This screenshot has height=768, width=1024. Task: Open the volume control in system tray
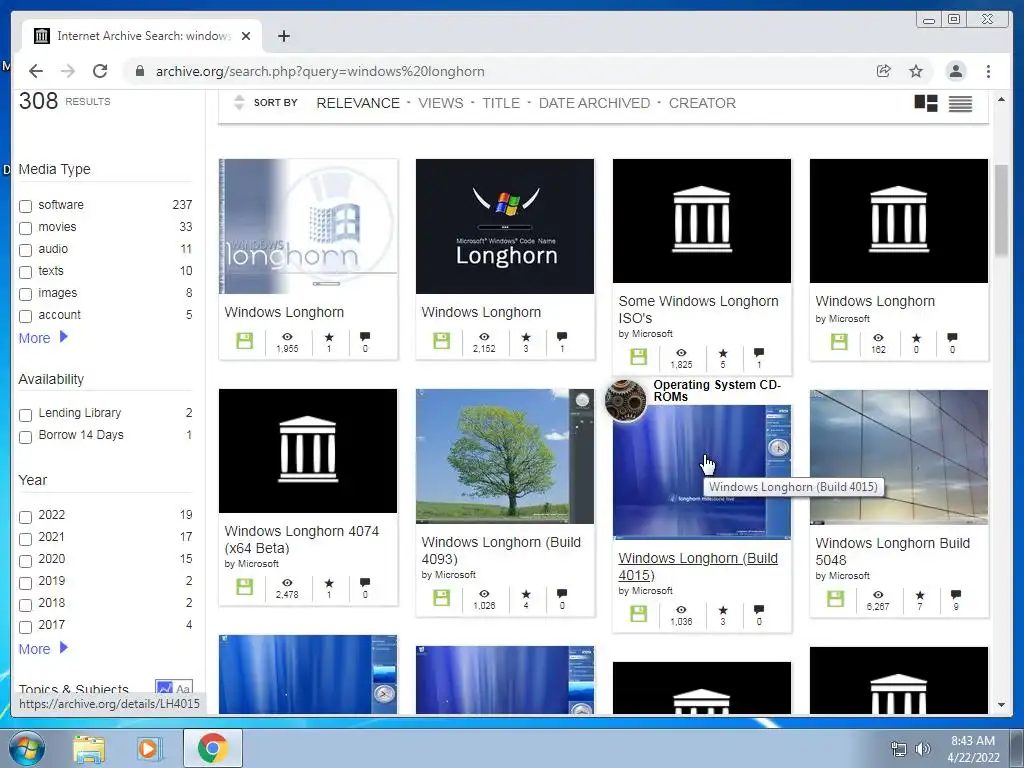pyautogui.click(x=922, y=749)
